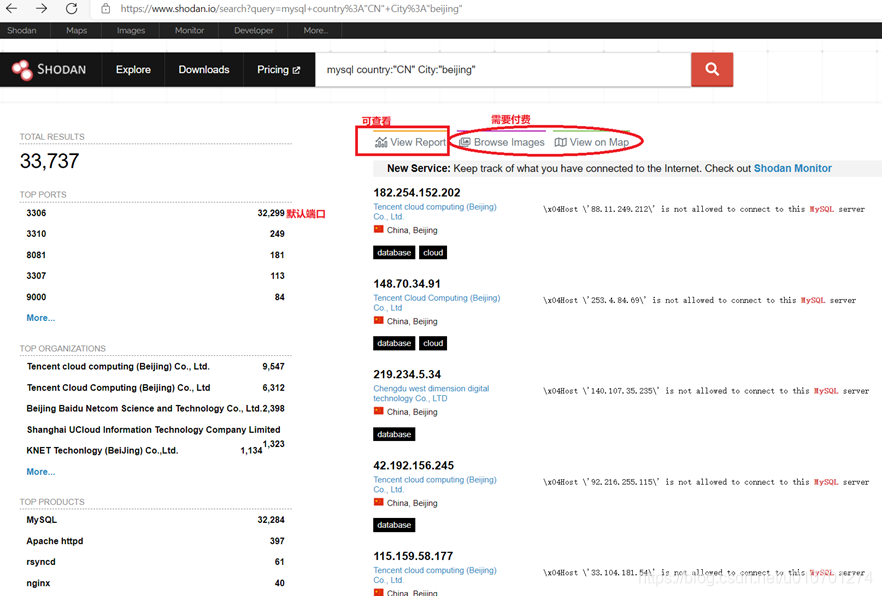The width and height of the screenshot is (882, 596).
Task: Click database tag under 219.234.5.34
Action: coord(394,434)
